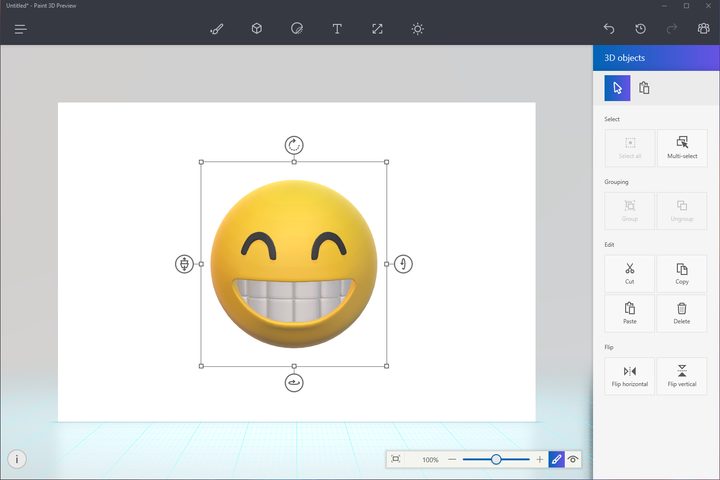
Task: Open the hamburger menu
Action: click(x=21, y=30)
